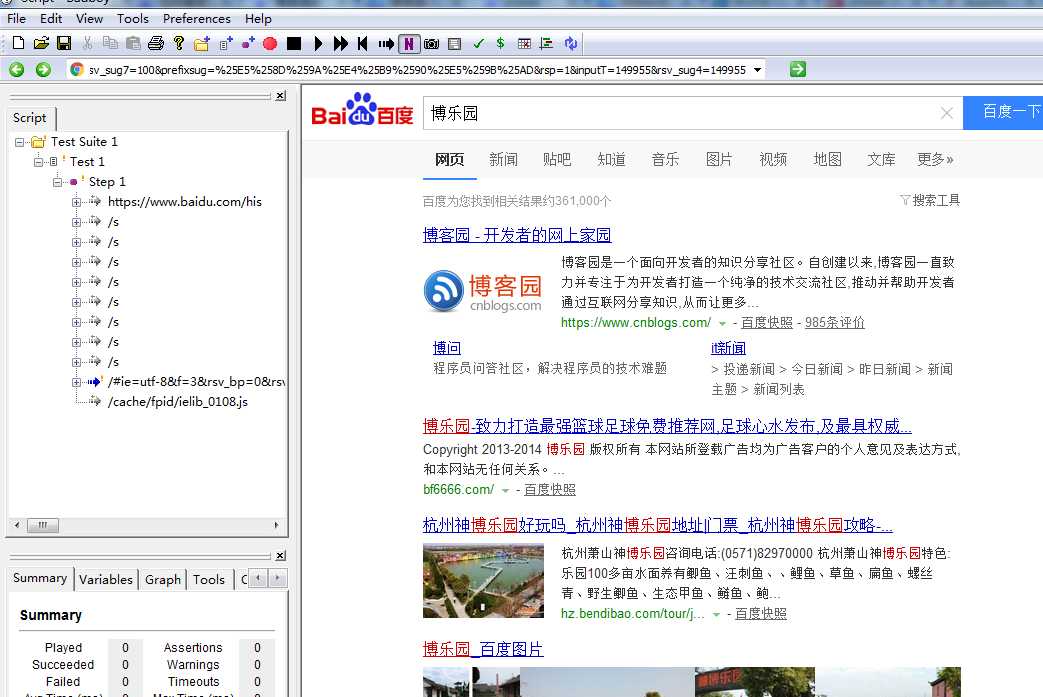This screenshot has height=697, width=1043.
Task: Open the Help menu
Action: [x=258, y=19]
